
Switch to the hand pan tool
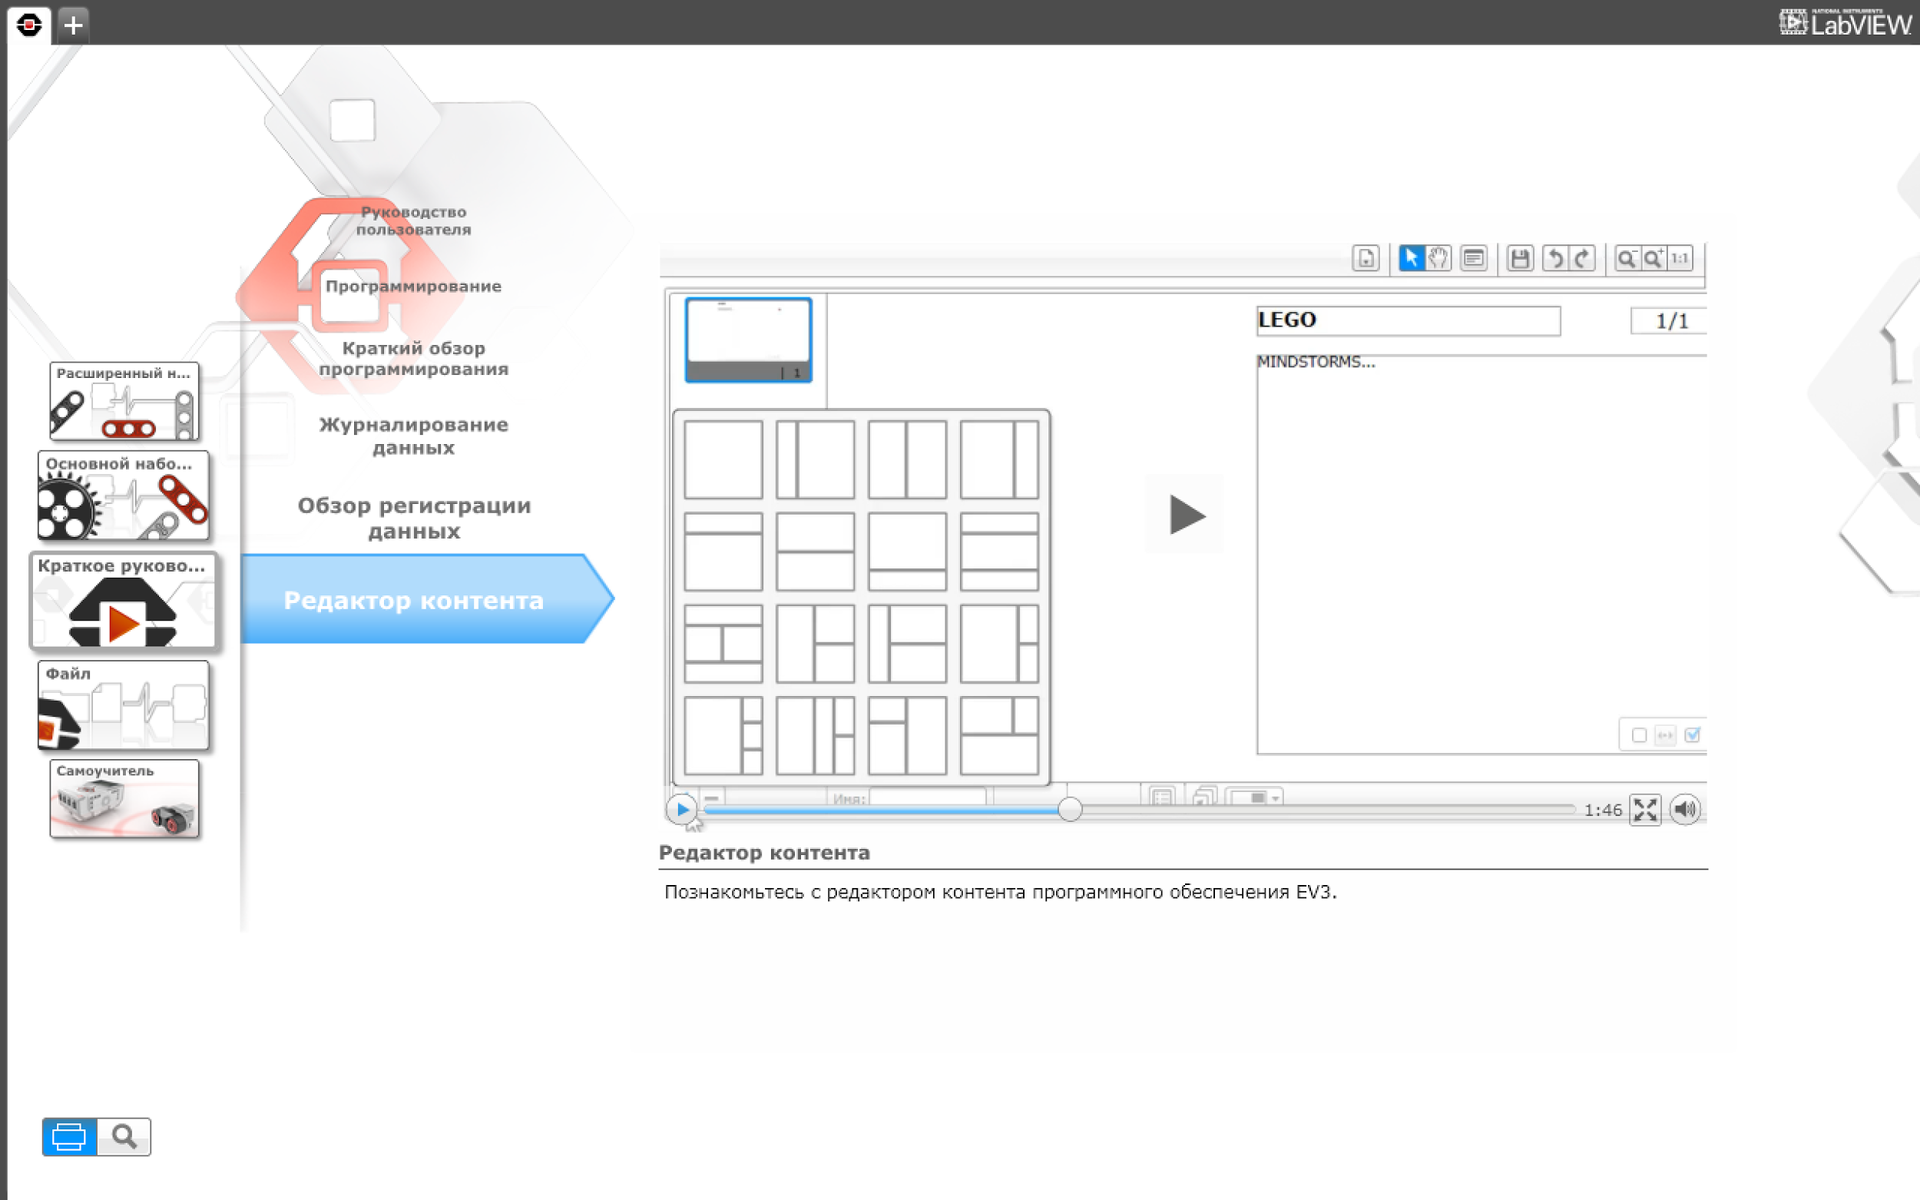(x=1438, y=258)
